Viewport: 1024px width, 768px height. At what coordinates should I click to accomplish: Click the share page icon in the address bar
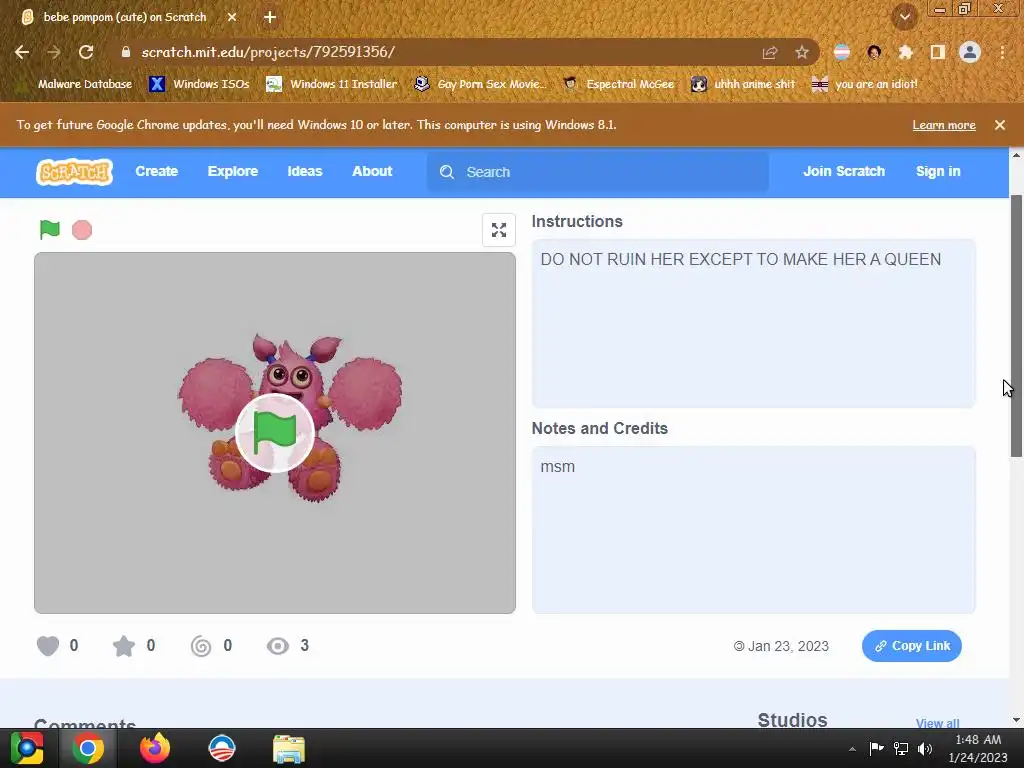pyautogui.click(x=770, y=52)
